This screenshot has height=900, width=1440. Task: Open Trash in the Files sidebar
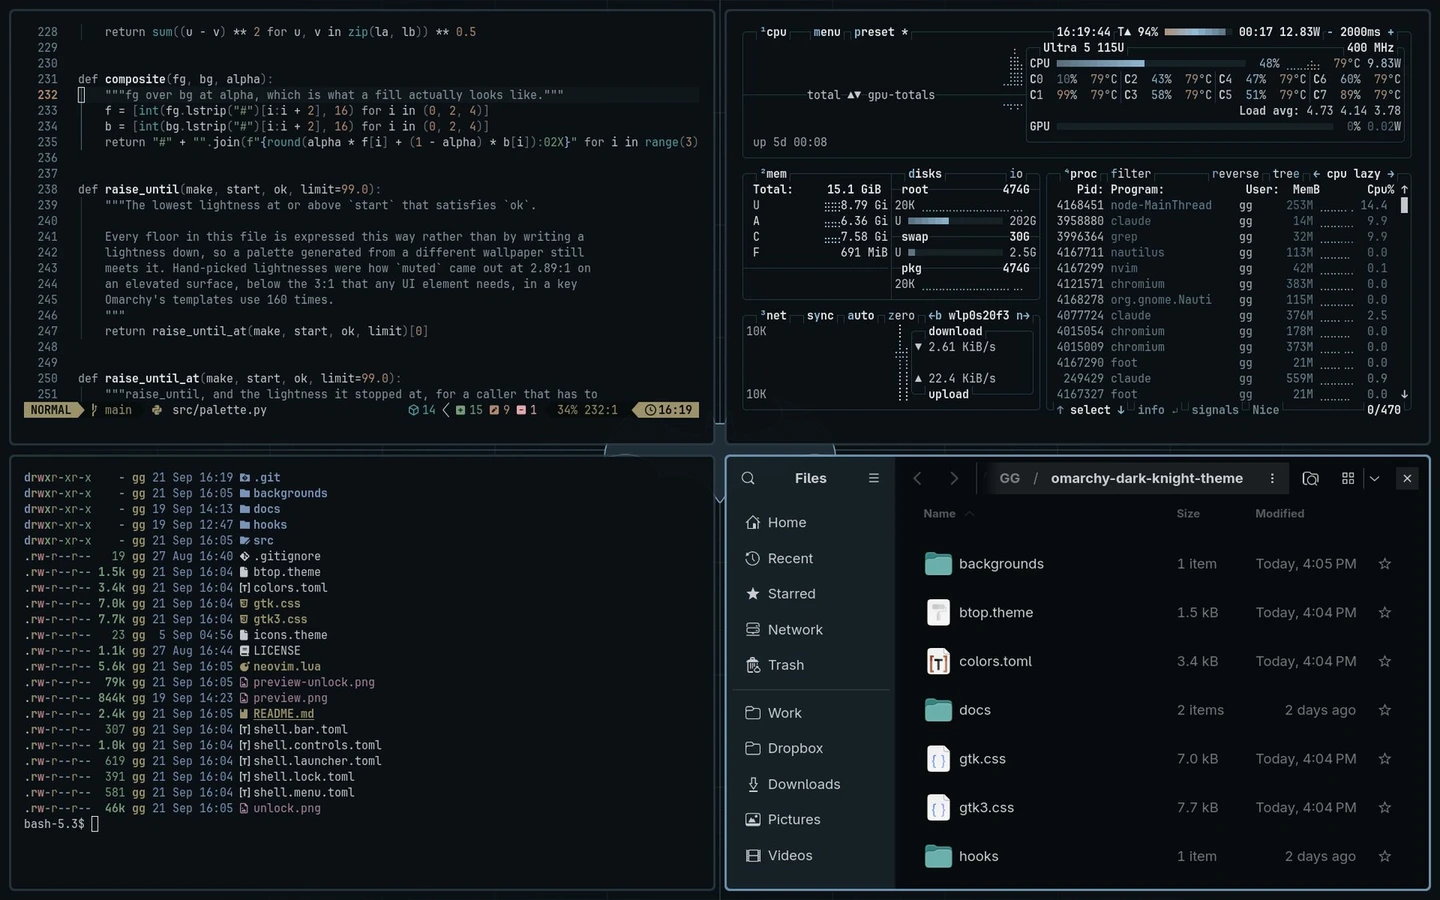tap(811, 665)
